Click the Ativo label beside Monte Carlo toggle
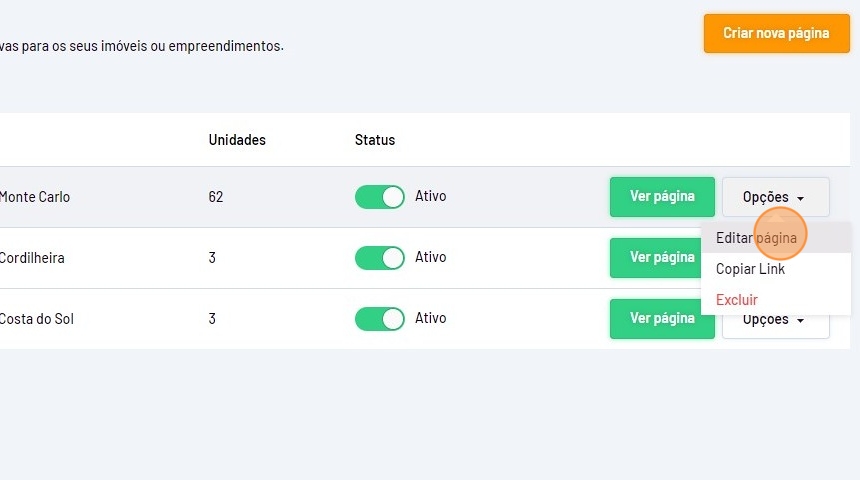The width and height of the screenshot is (860, 480). [431, 196]
